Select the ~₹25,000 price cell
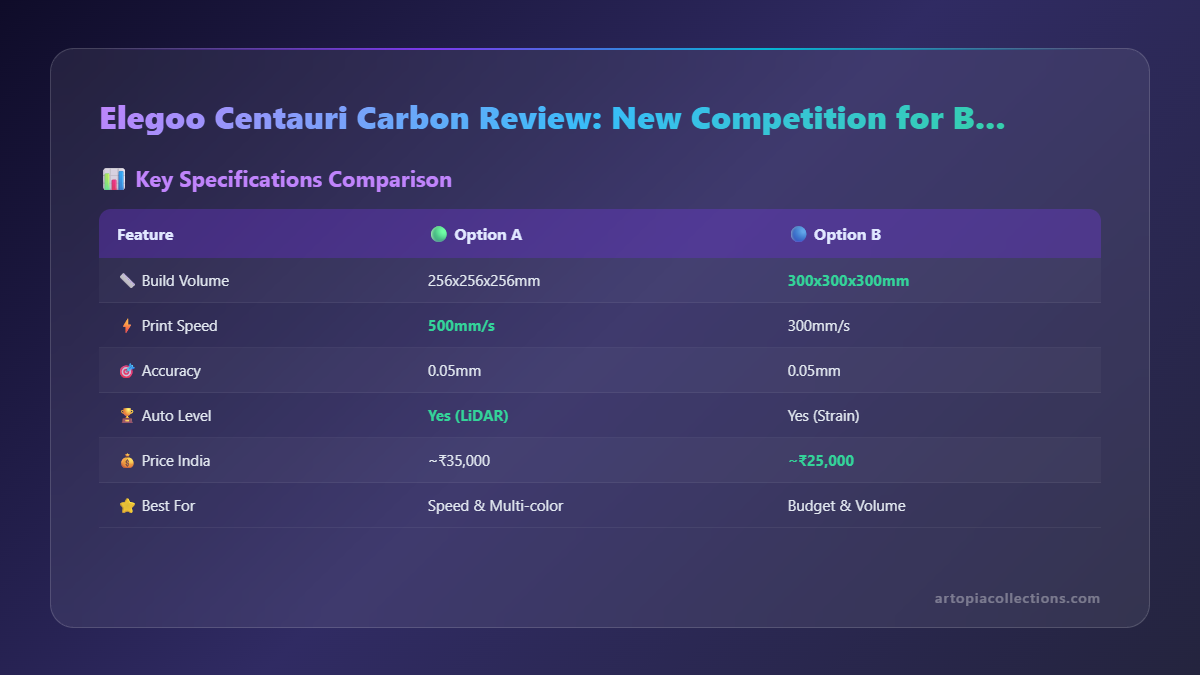The height and width of the screenshot is (675, 1200). click(821, 461)
